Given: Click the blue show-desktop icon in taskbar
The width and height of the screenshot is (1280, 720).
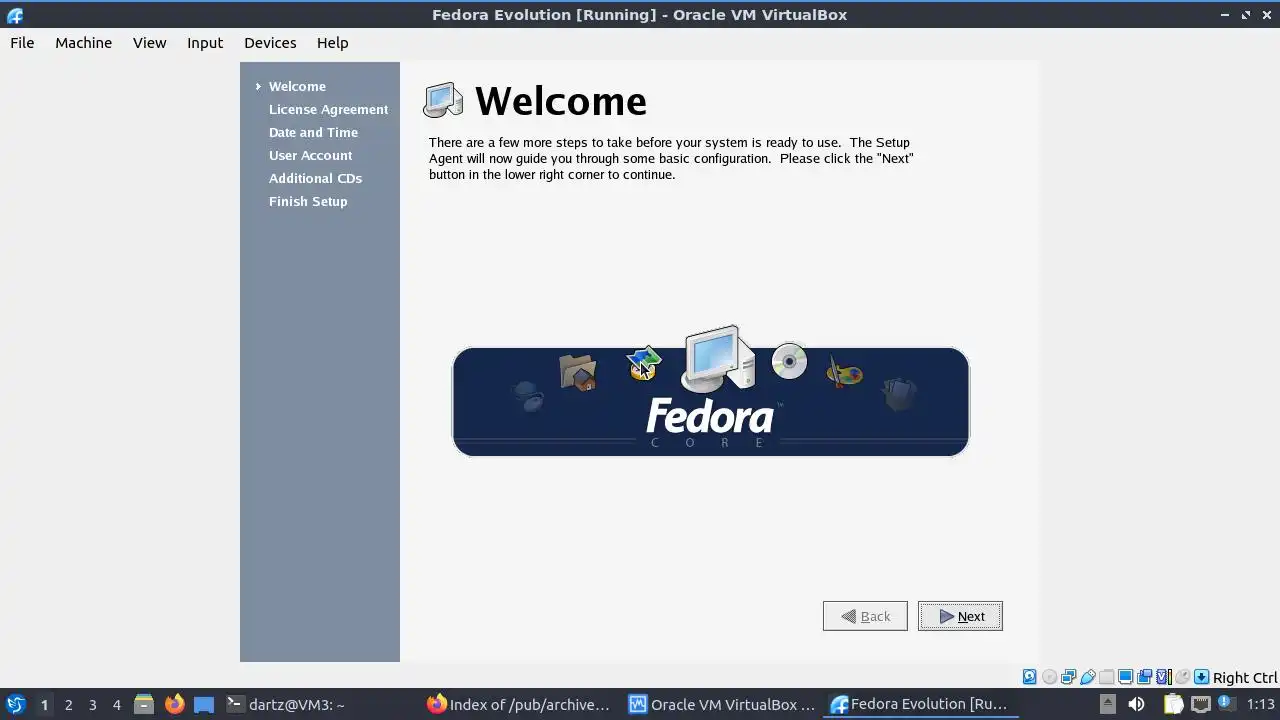Looking at the screenshot, I should (x=204, y=704).
